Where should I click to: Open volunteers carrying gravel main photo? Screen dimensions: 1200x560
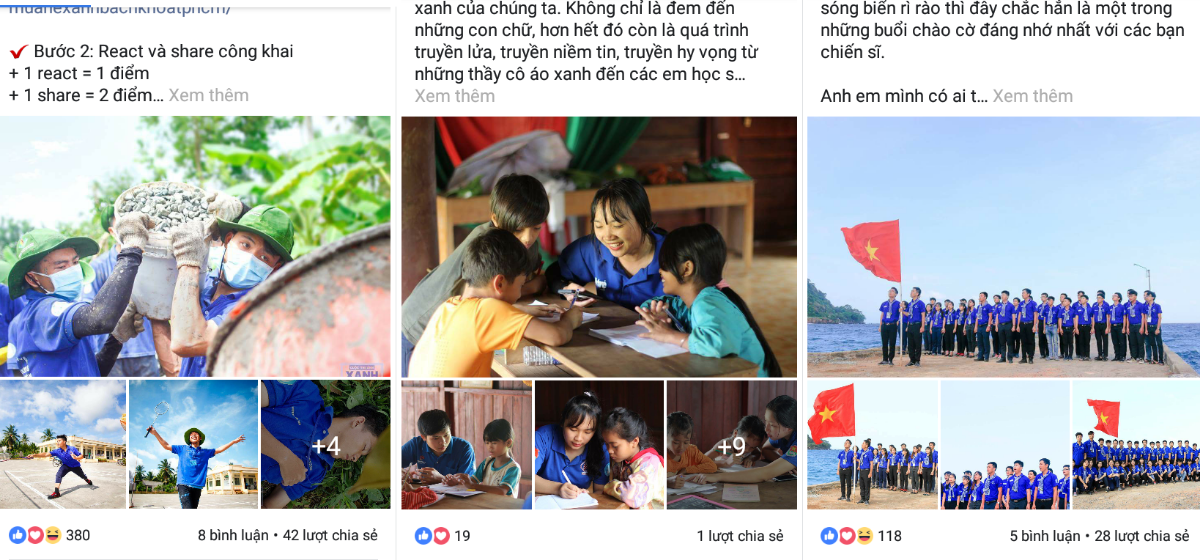point(195,246)
